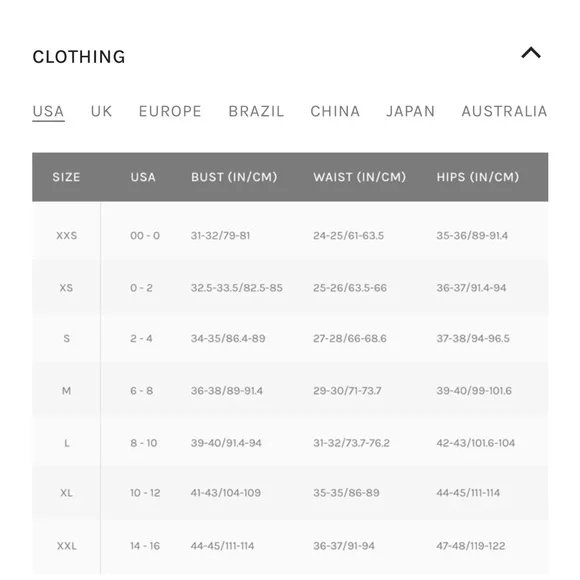Viewport: 580px width, 580px height.
Task: Click the BUST (IN/CM) column header
Action: pyautogui.click(x=234, y=177)
